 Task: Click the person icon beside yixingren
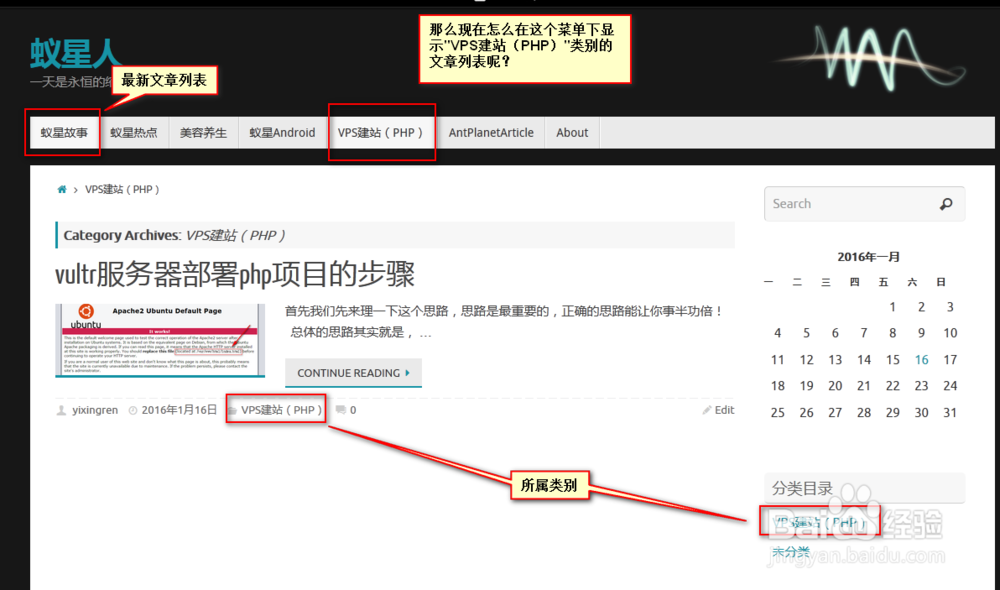coord(62,409)
